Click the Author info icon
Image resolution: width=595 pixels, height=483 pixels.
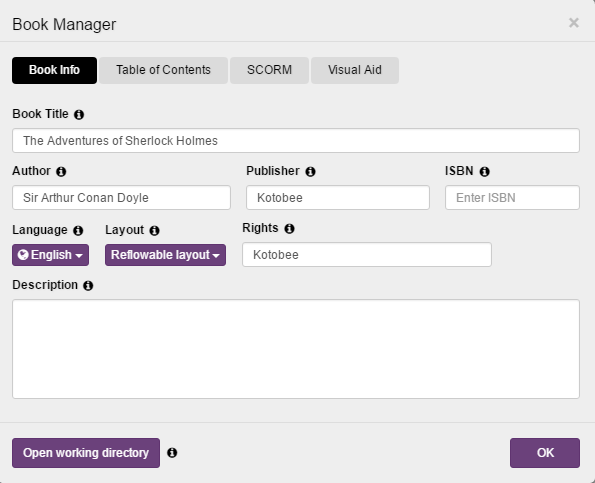[61, 171]
